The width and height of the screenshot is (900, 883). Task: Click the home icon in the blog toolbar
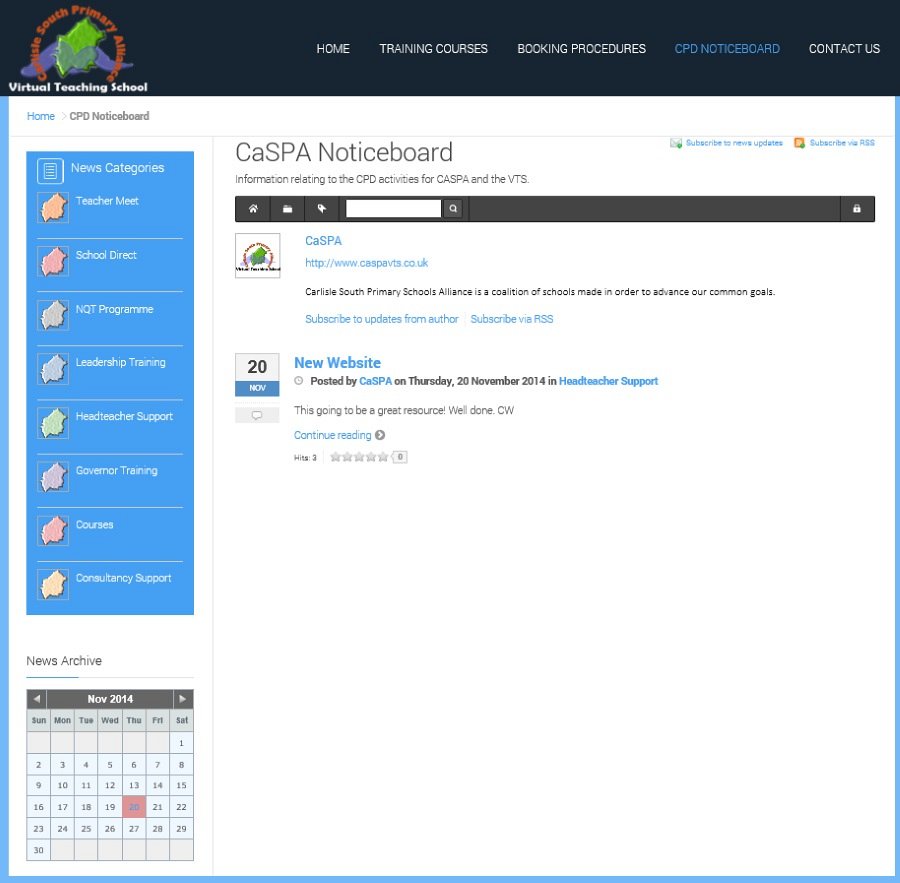click(x=254, y=209)
